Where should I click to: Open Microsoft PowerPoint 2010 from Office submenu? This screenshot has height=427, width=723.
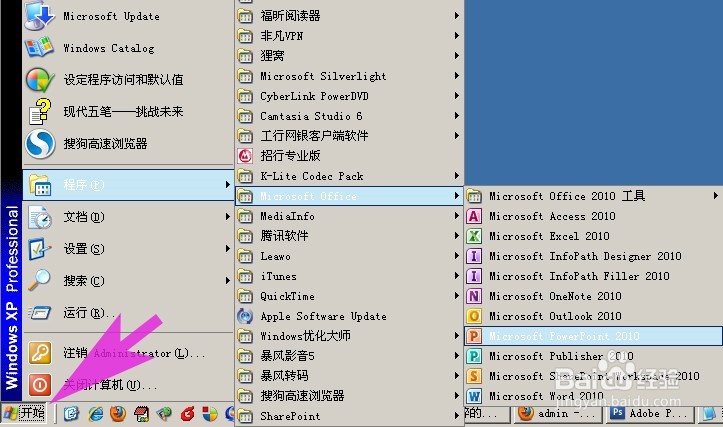[593, 336]
